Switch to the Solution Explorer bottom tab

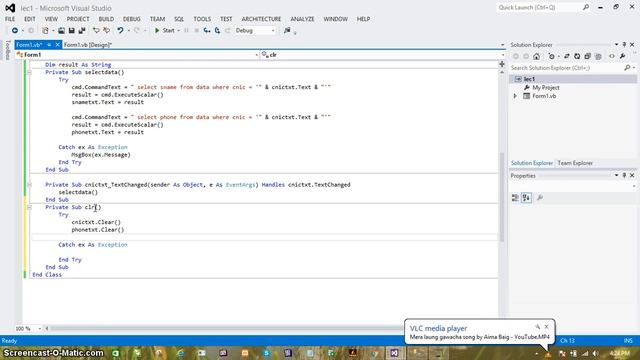pos(532,163)
